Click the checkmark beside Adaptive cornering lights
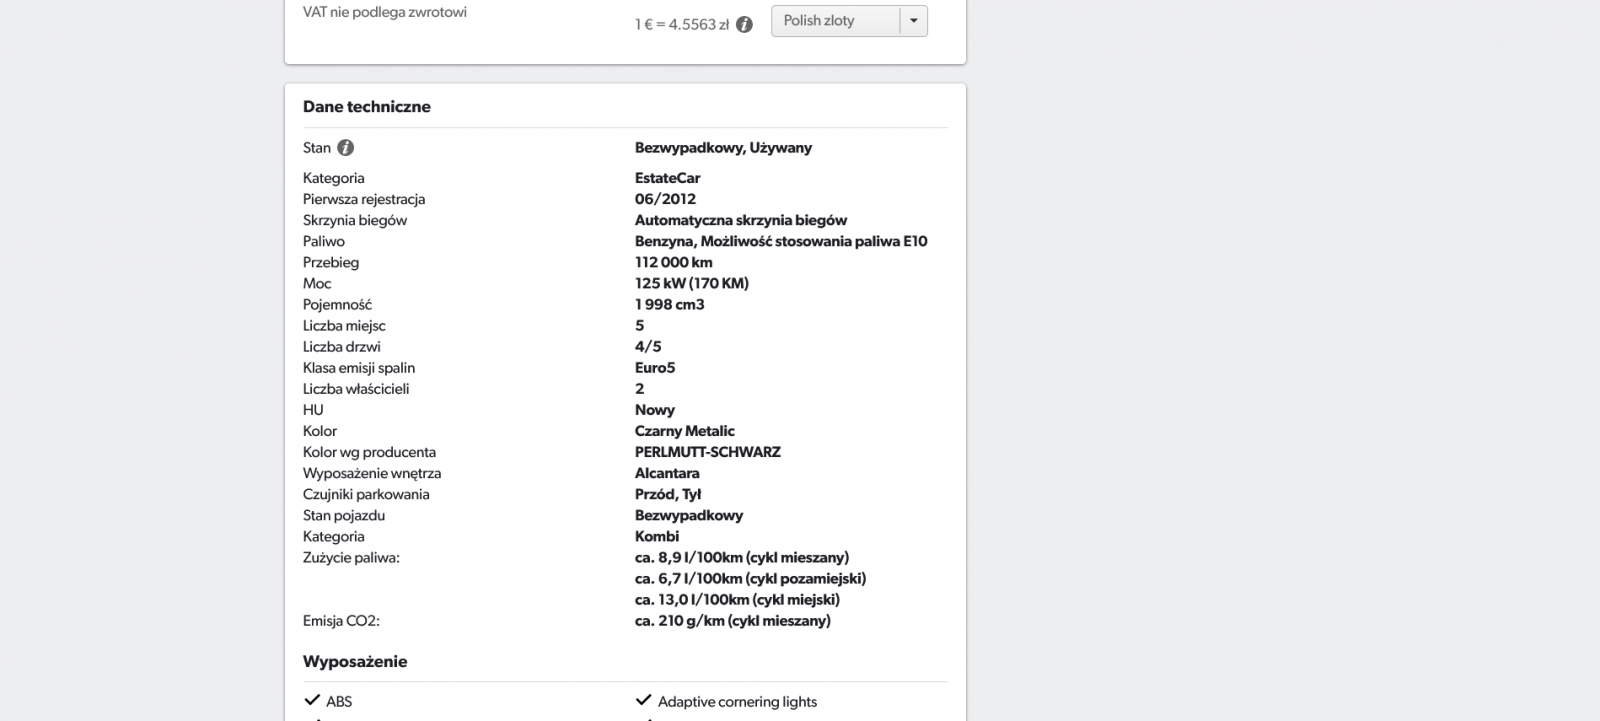This screenshot has width=1600, height=721. pyautogui.click(x=643, y=701)
